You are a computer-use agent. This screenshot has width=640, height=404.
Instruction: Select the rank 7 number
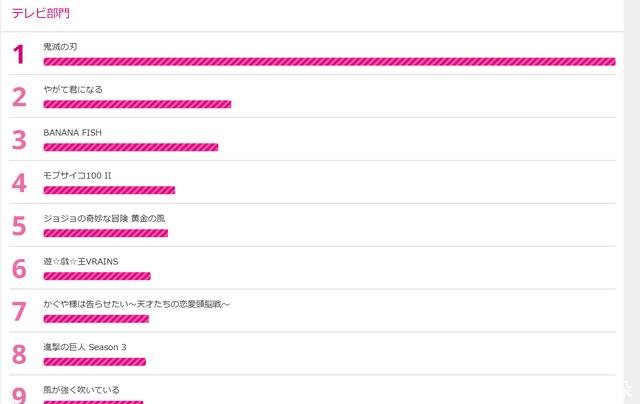tap(18, 312)
